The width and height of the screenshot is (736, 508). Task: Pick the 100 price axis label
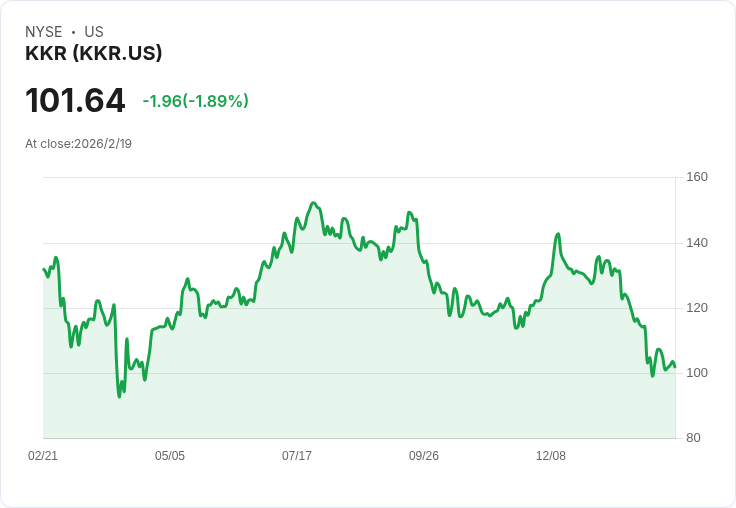click(697, 373)
